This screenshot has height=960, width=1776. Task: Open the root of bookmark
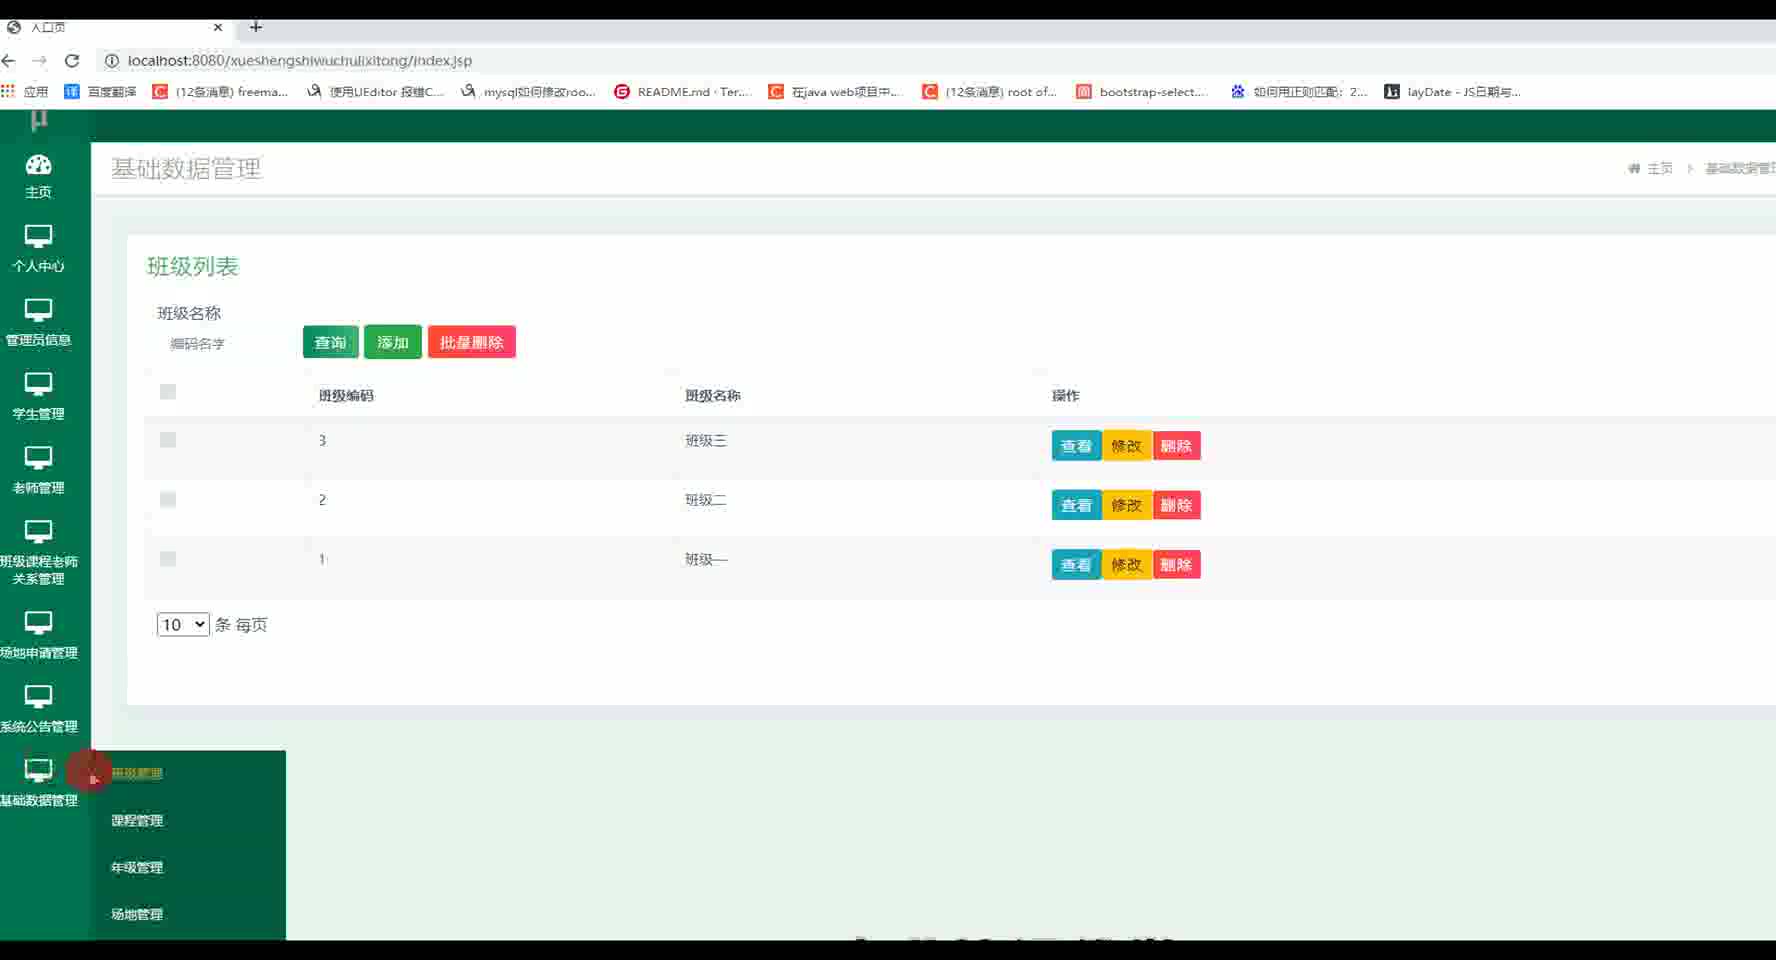990,92
